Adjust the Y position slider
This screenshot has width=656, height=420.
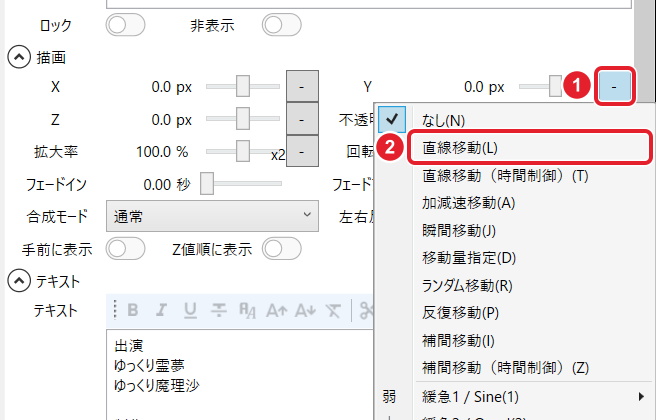coord(541,86)
